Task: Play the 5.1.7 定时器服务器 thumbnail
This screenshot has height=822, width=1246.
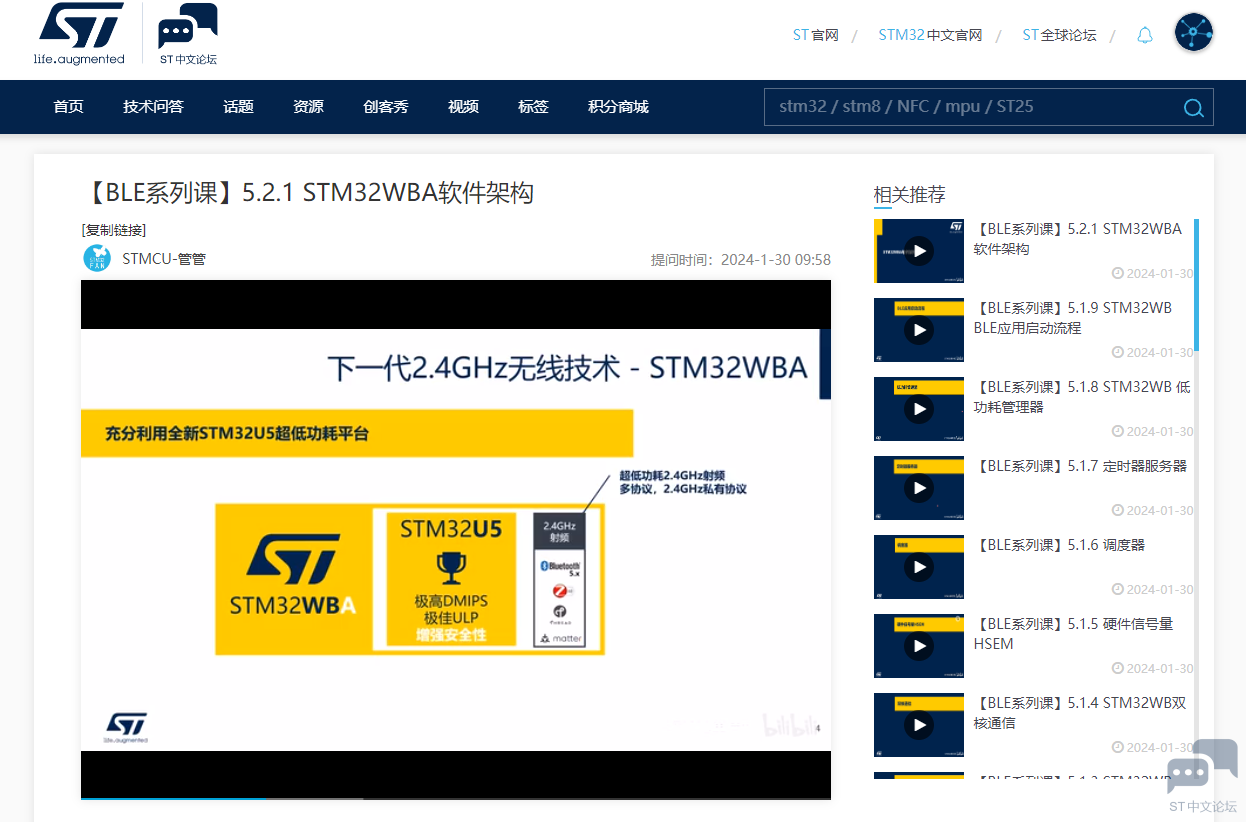Action: point(919,488)
